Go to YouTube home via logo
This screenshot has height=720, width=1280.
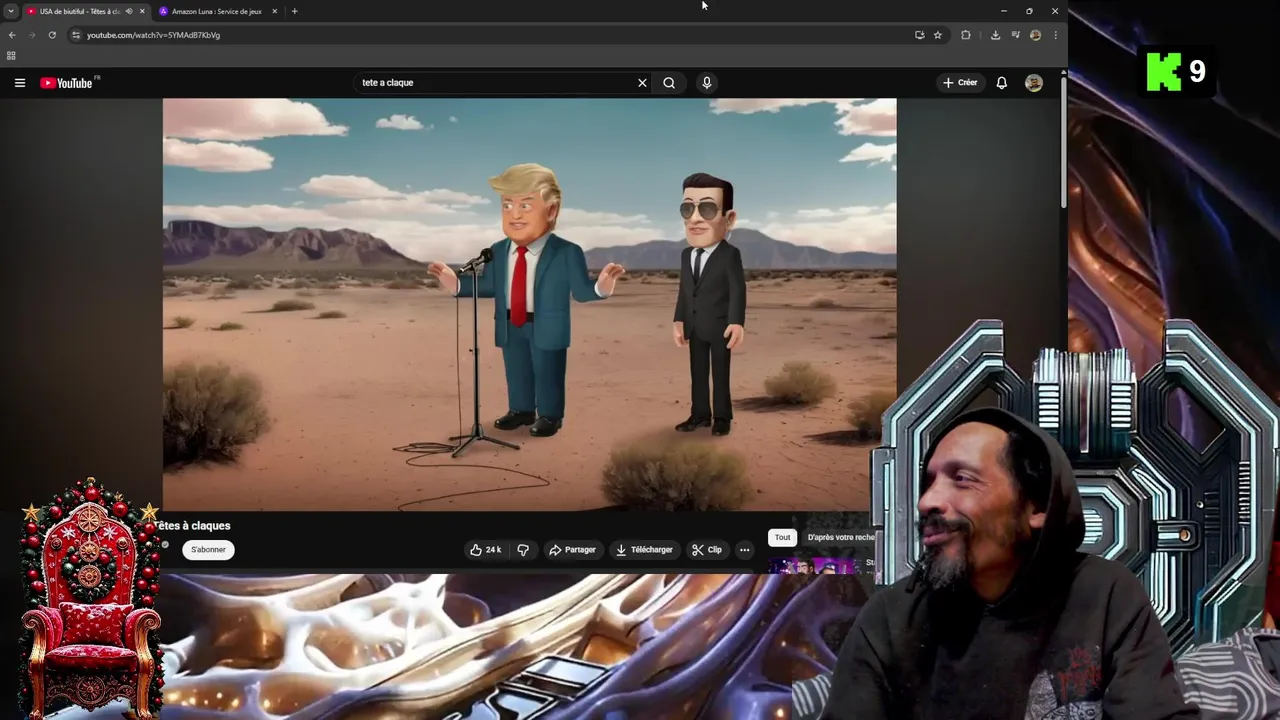(x=68, y=83)
